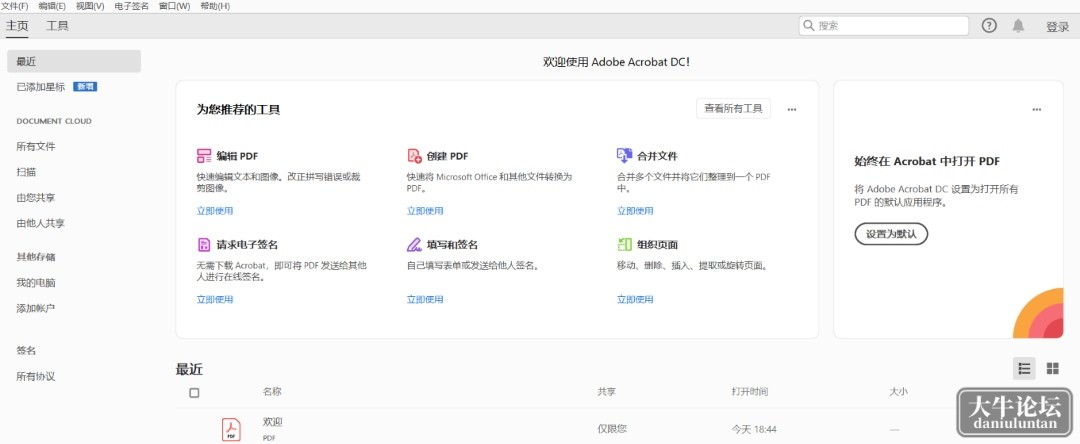The width and height of the screenshot is (1080, 444).
Task: Click the Edit PDF tool icon
Action: (204, 156)
